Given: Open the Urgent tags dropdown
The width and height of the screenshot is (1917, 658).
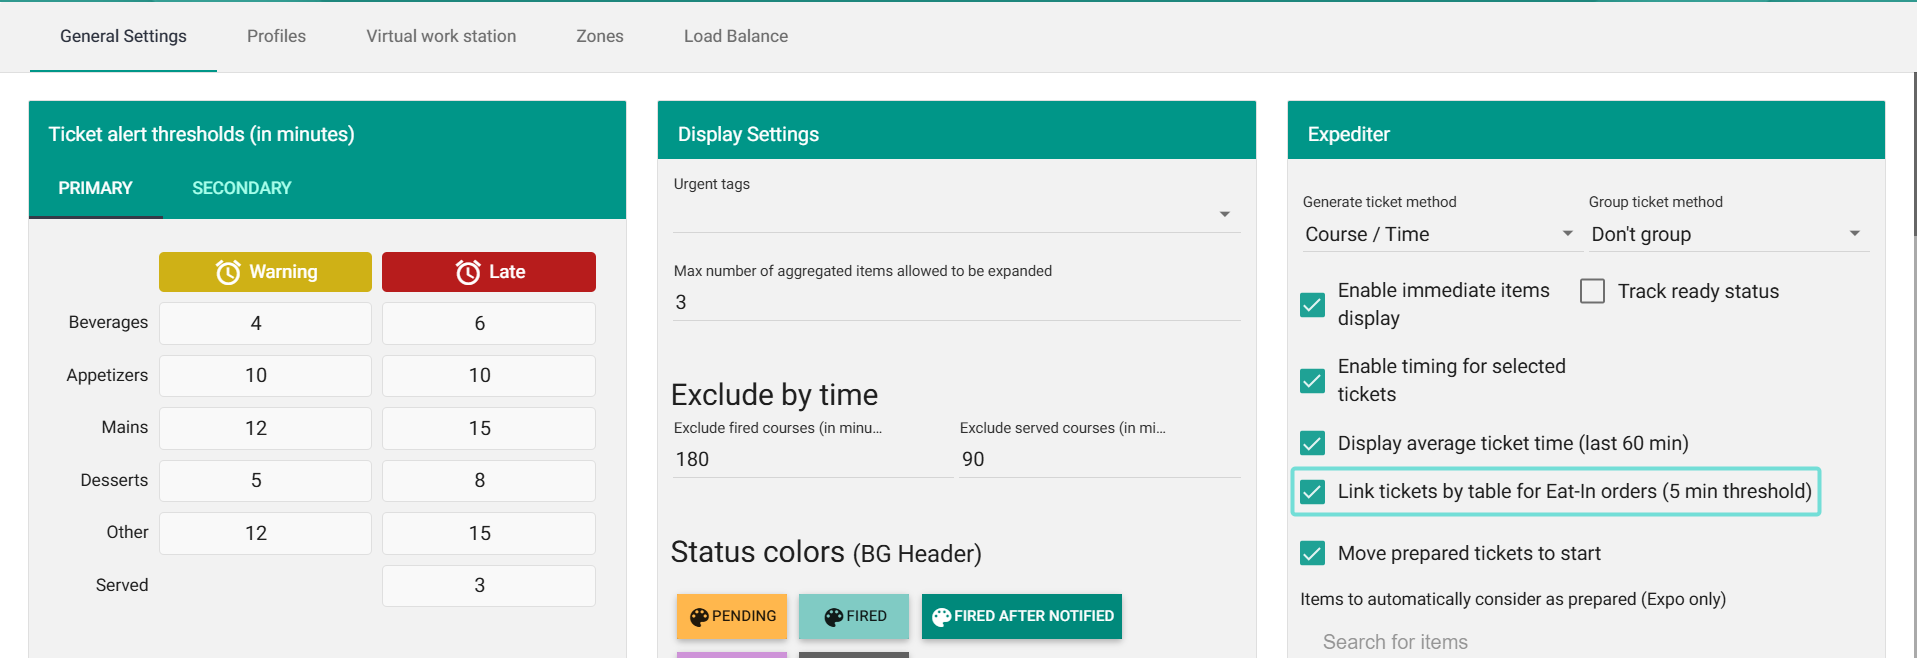Looking at the screenshot, I should (1224, 214).
